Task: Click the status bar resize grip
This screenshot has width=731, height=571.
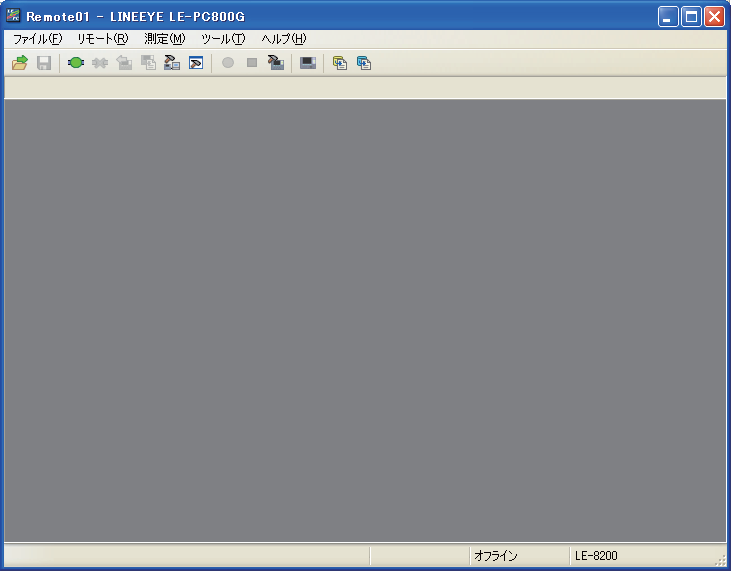Action: [x=722, y=561]
